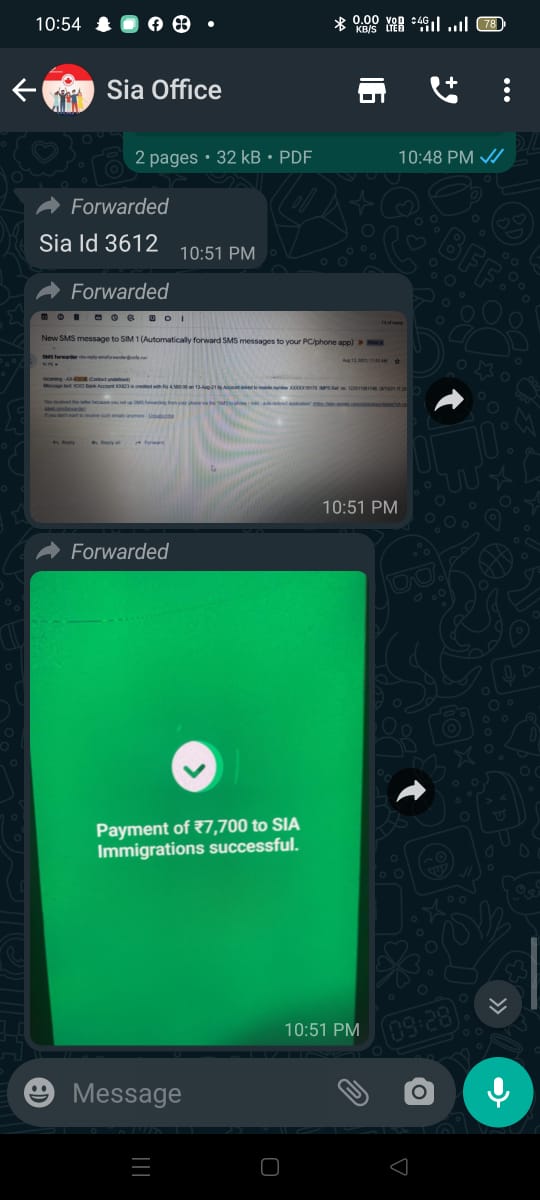Tap the green microphone voice button

coord(498,1092)
